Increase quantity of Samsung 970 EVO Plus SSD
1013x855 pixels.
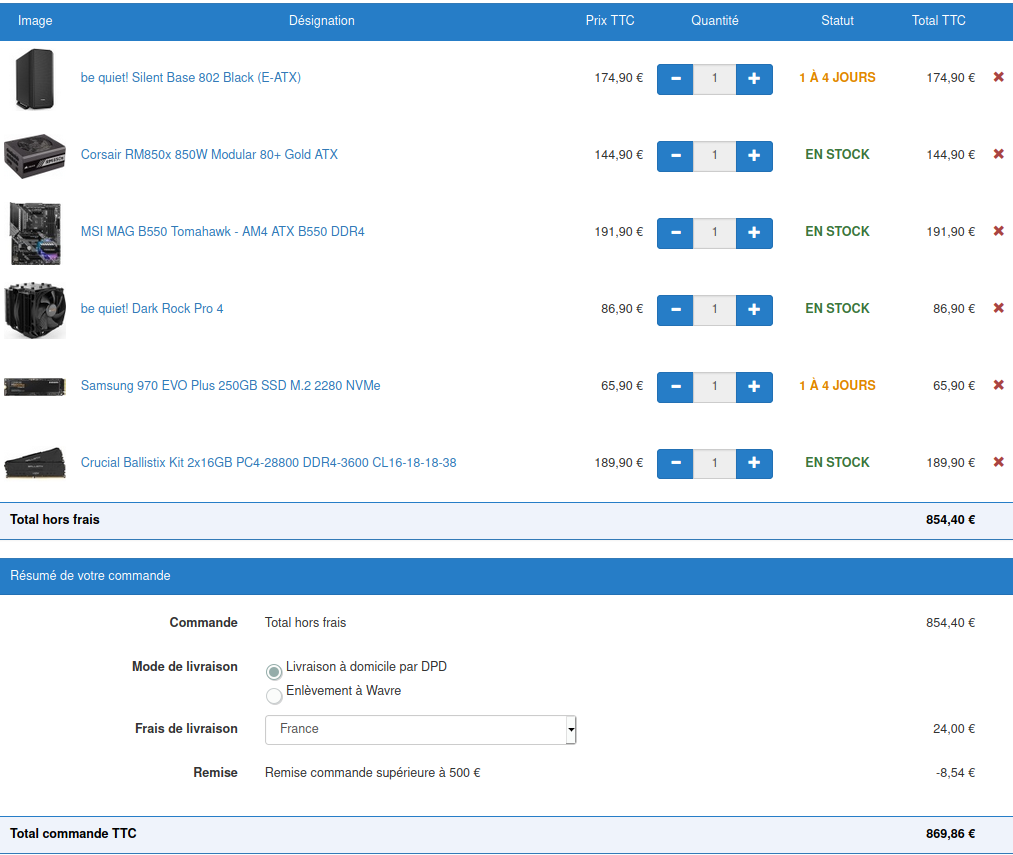(754, 386)
